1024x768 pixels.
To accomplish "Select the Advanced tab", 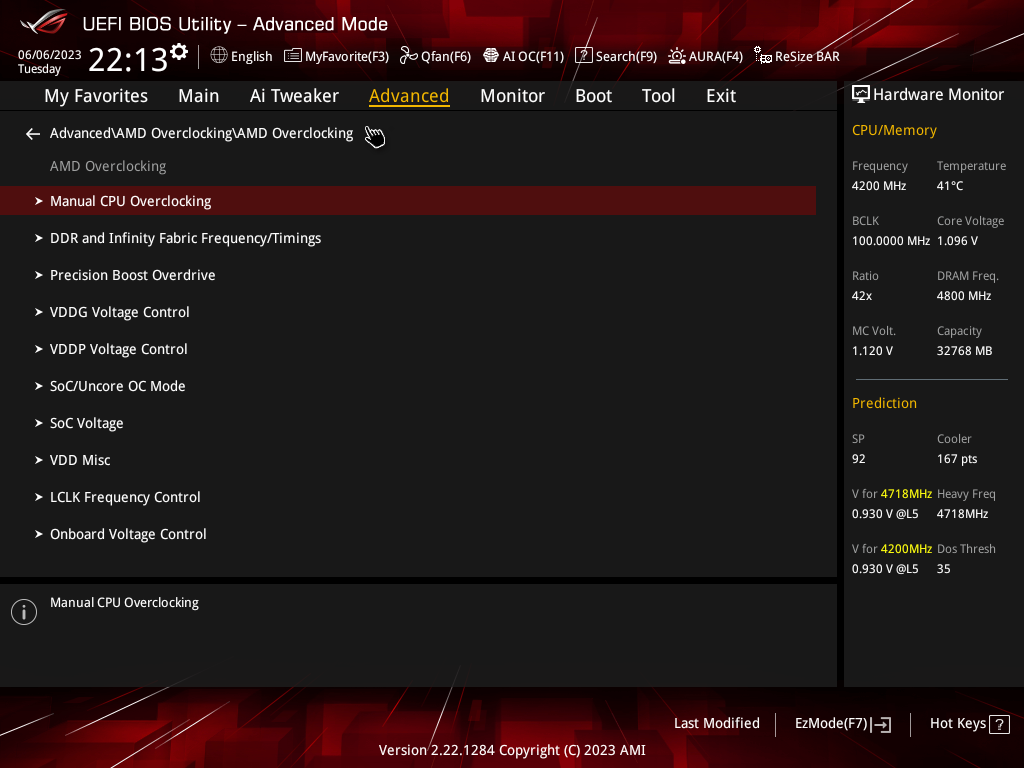I will pyautogui.click(x=409, y=96).
